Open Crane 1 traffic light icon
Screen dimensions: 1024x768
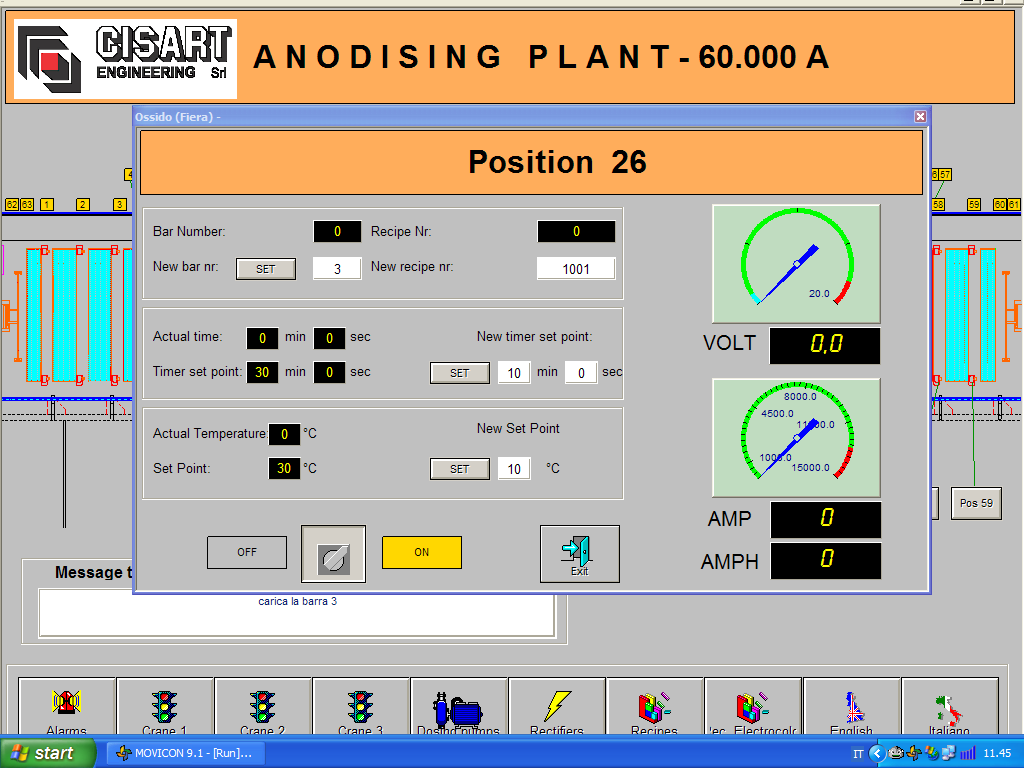tap(165, 707)
